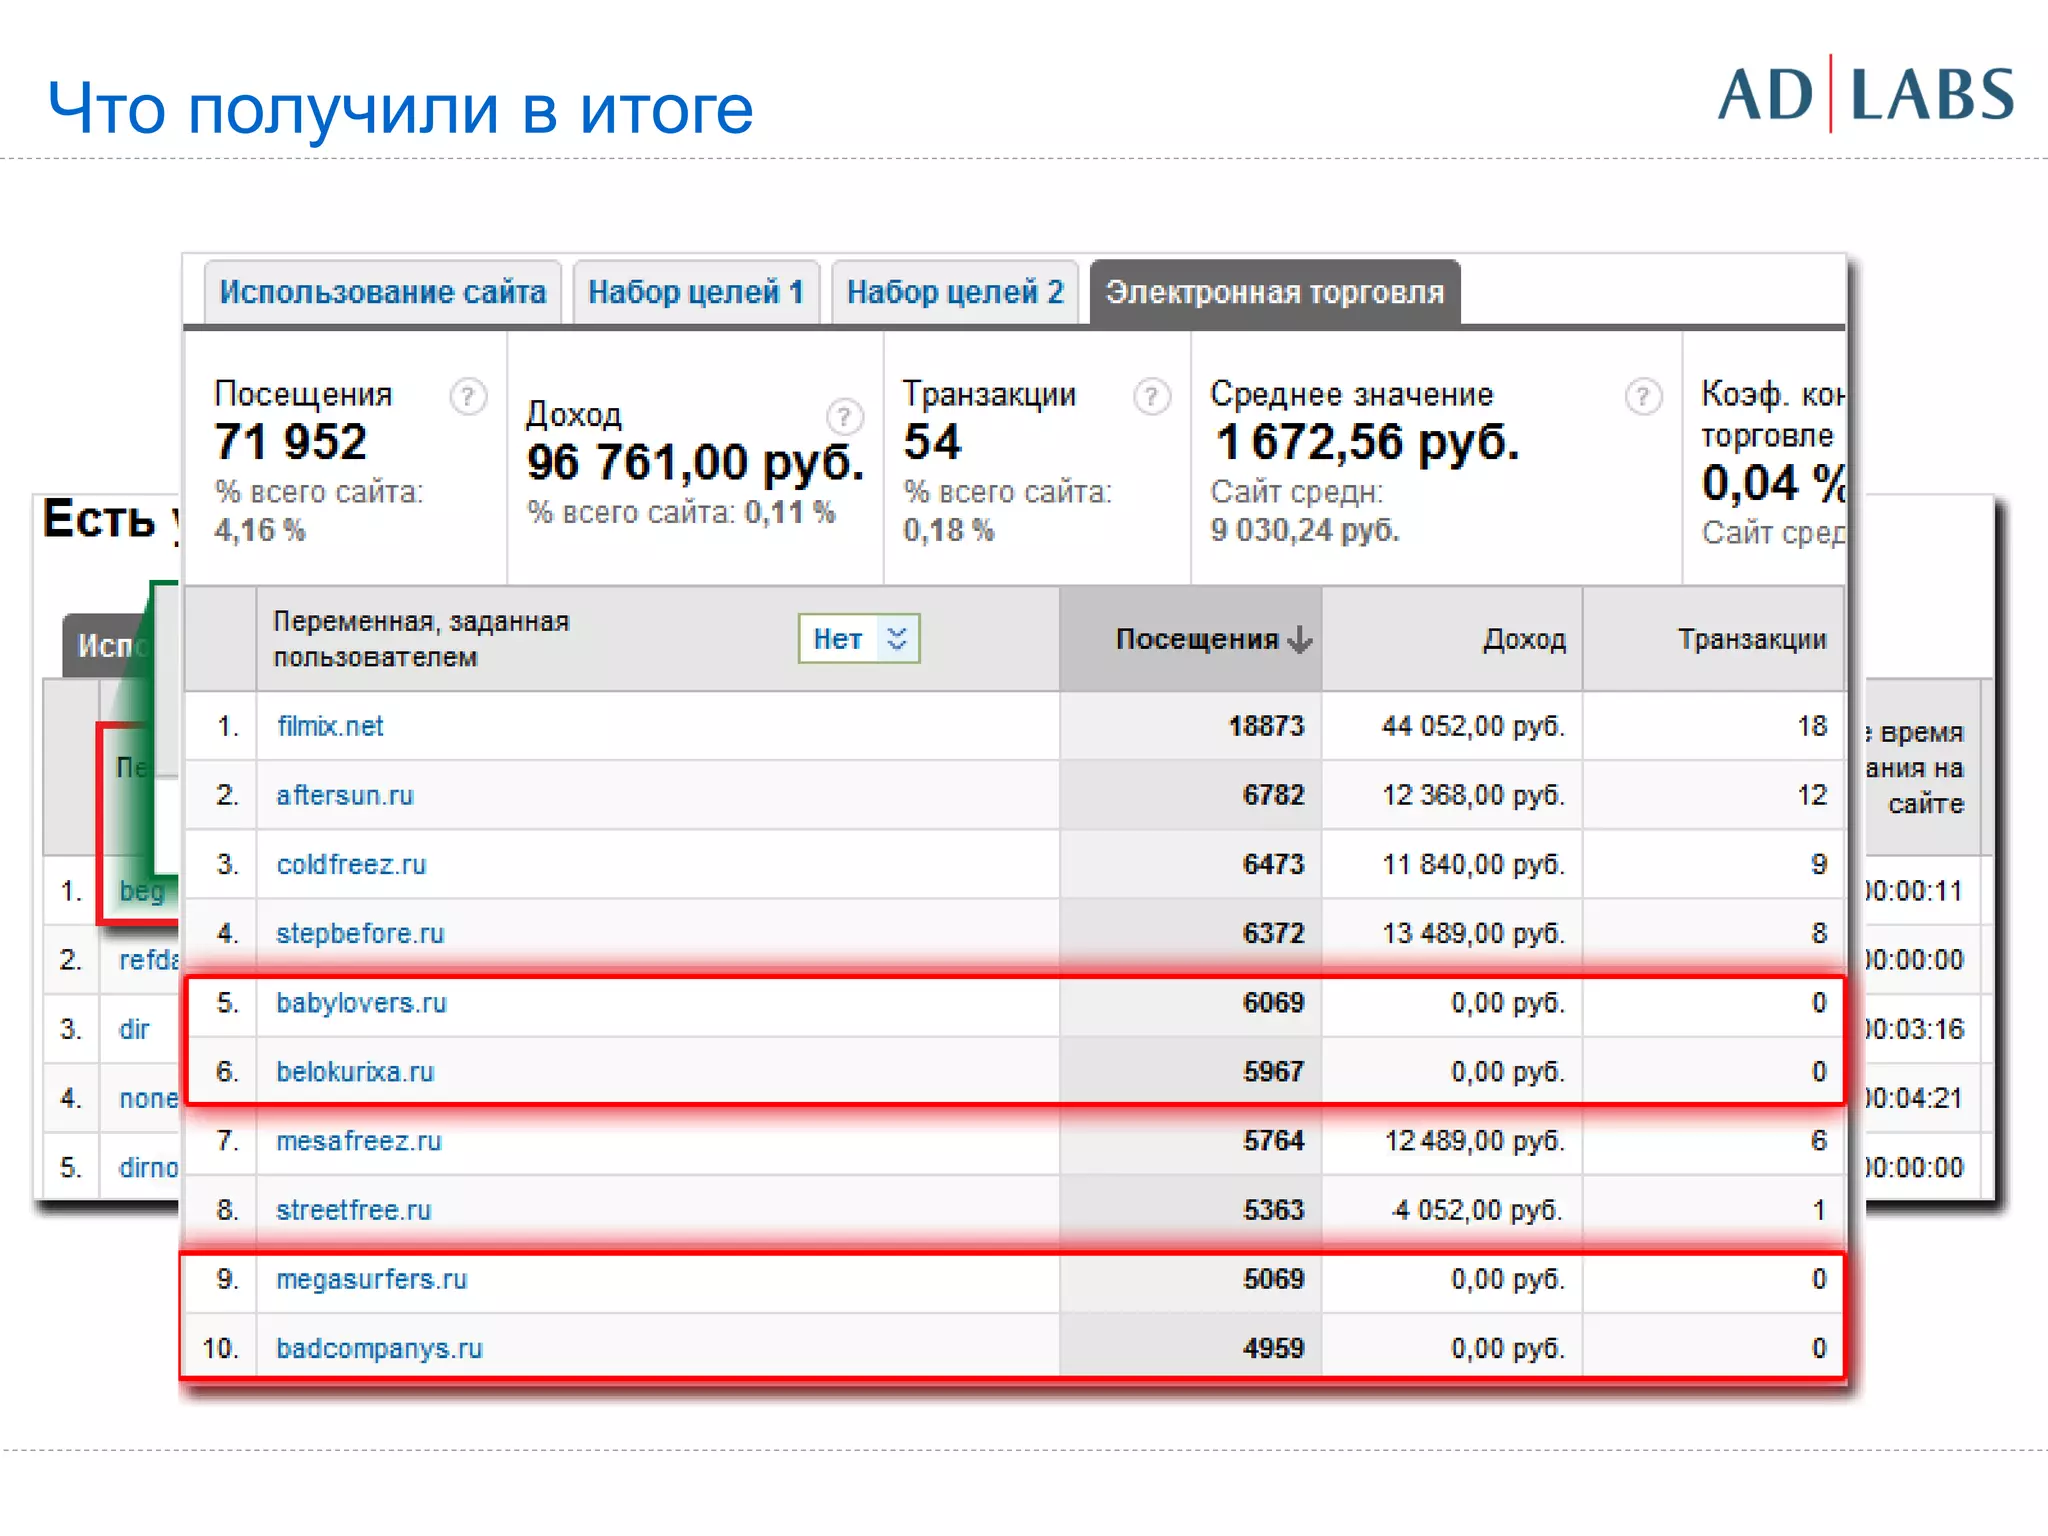Sort by the Транзакции column header
2048x1536 pixels.
click(x=1751, y=639)
